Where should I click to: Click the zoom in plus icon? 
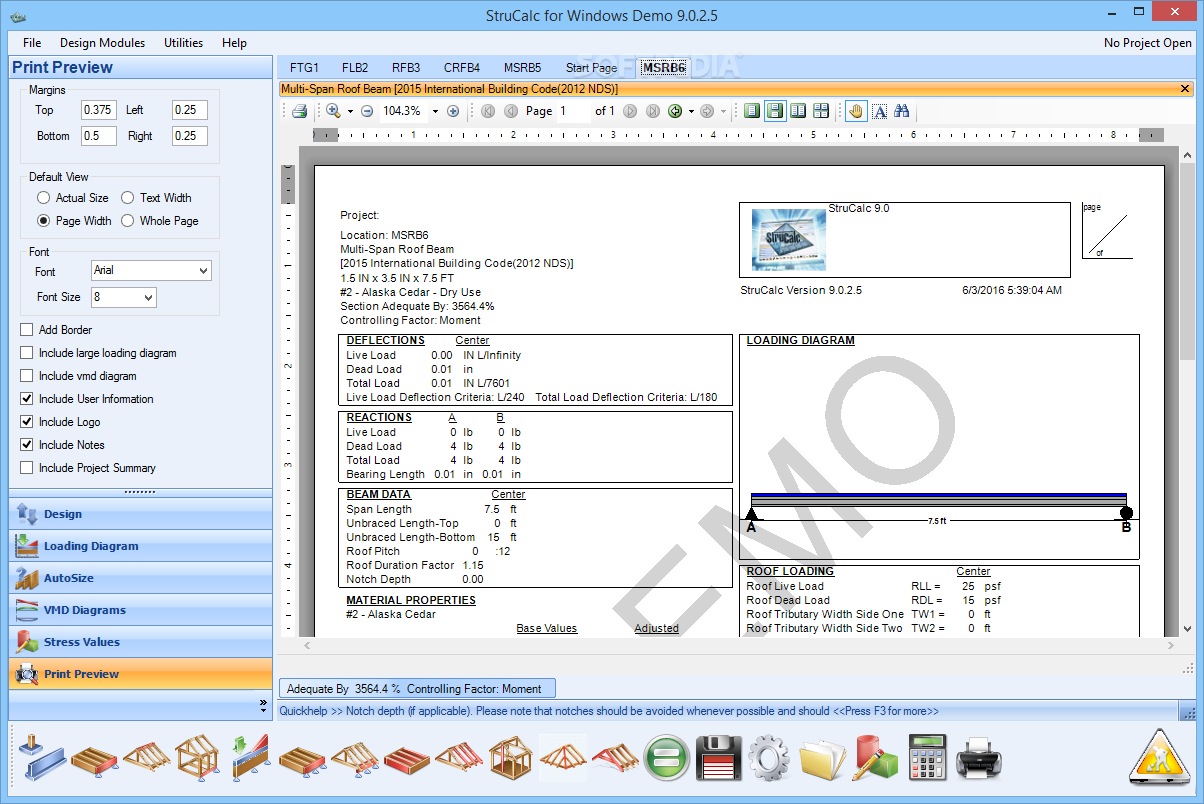[453, 111]
